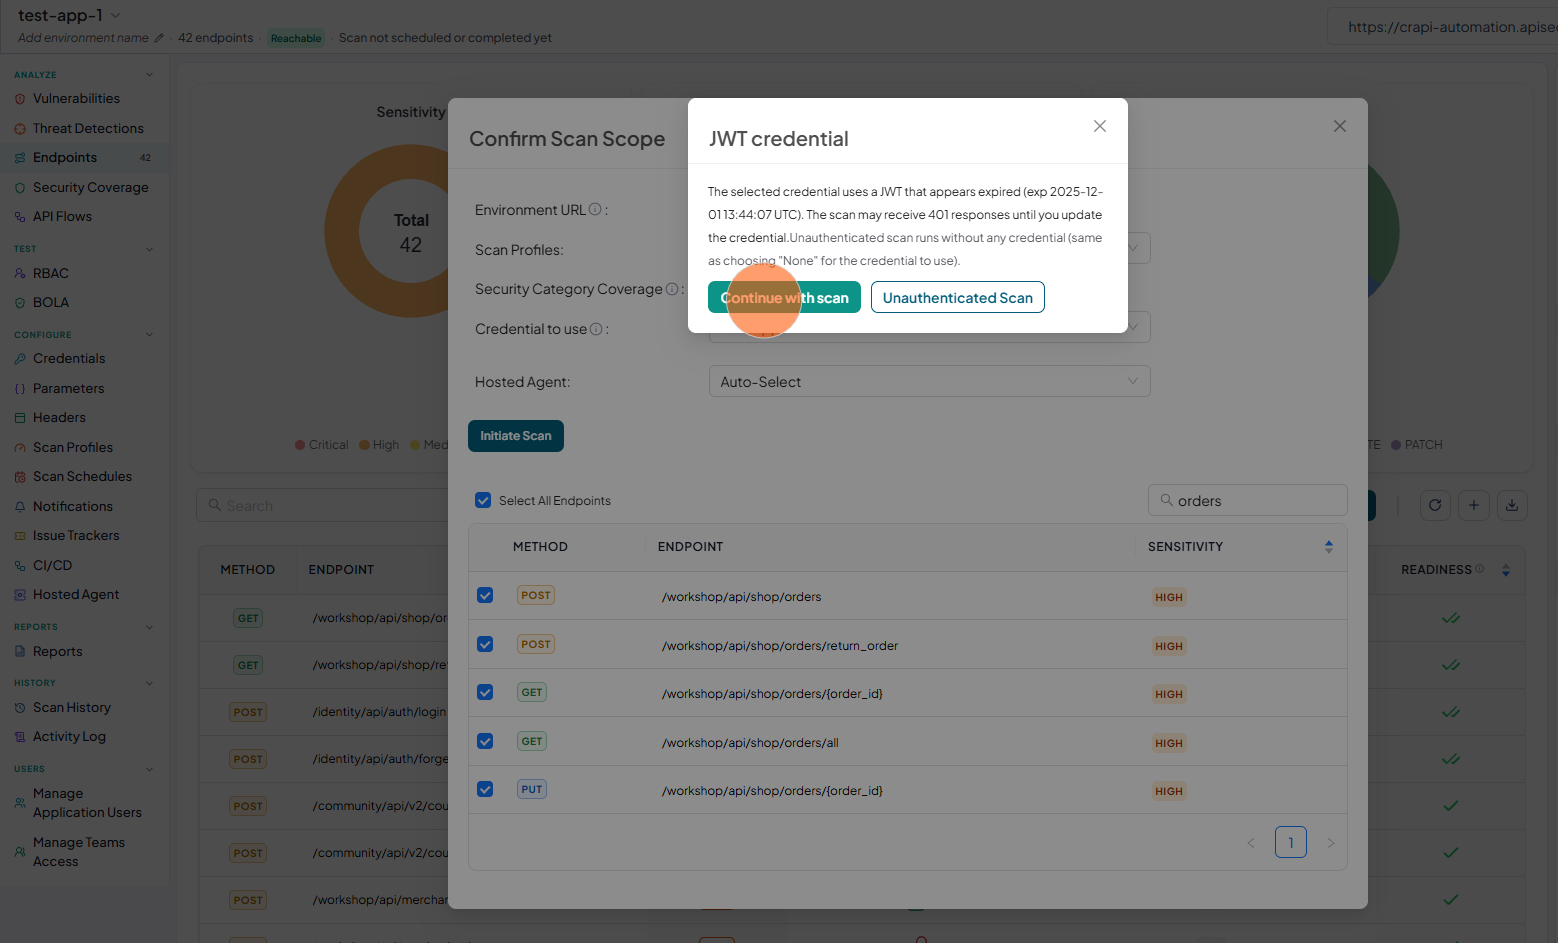Toggle Select All Endpoints checkbox
Viewport: 1558px width, 943px height.
[x=483, y=500]
